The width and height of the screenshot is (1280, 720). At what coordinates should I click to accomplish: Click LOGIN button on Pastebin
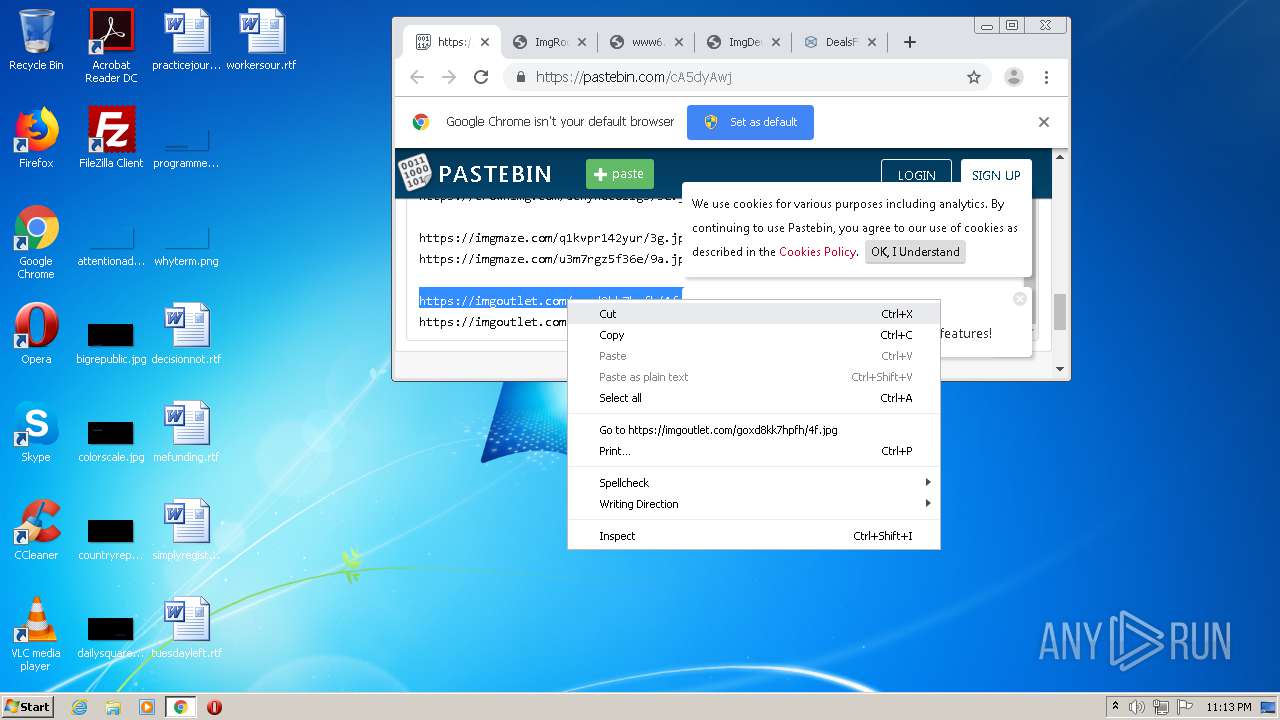point(916,175)
